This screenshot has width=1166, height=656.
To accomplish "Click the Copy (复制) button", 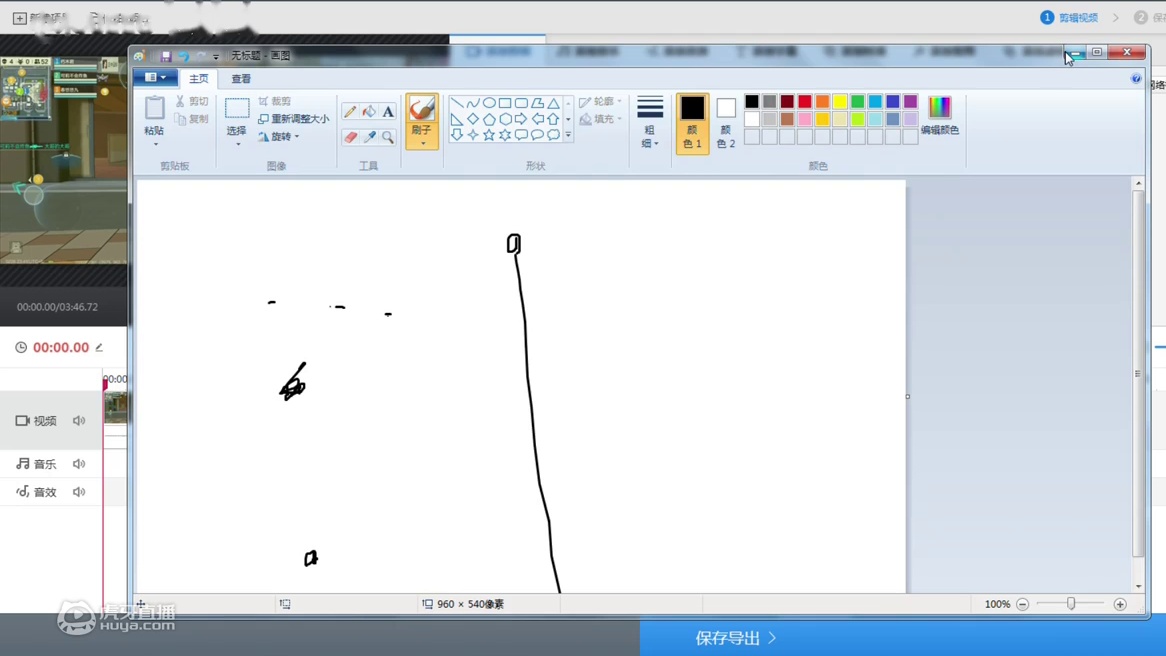I will point(192,119).
